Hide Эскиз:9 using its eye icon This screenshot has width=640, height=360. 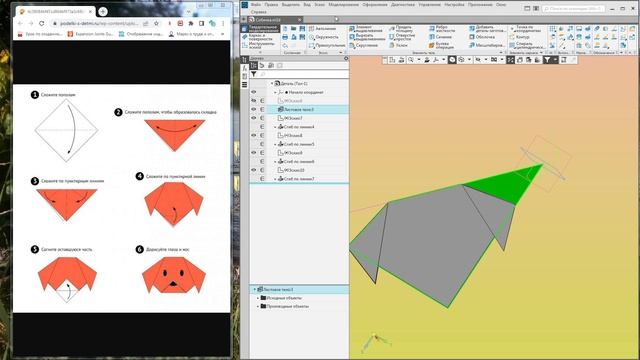tap(253, 153)
